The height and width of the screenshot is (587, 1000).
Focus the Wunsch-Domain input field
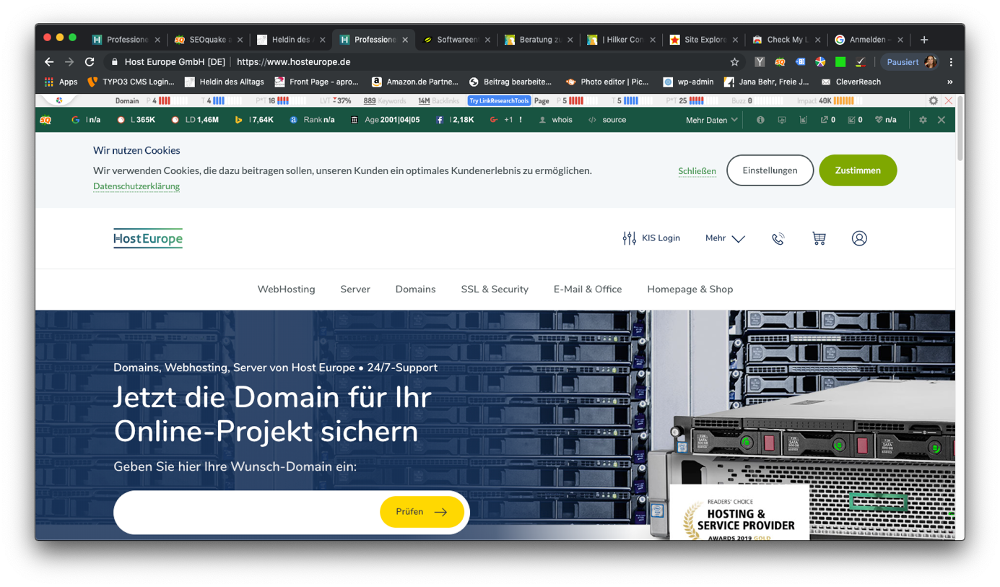tap(247, 512)
